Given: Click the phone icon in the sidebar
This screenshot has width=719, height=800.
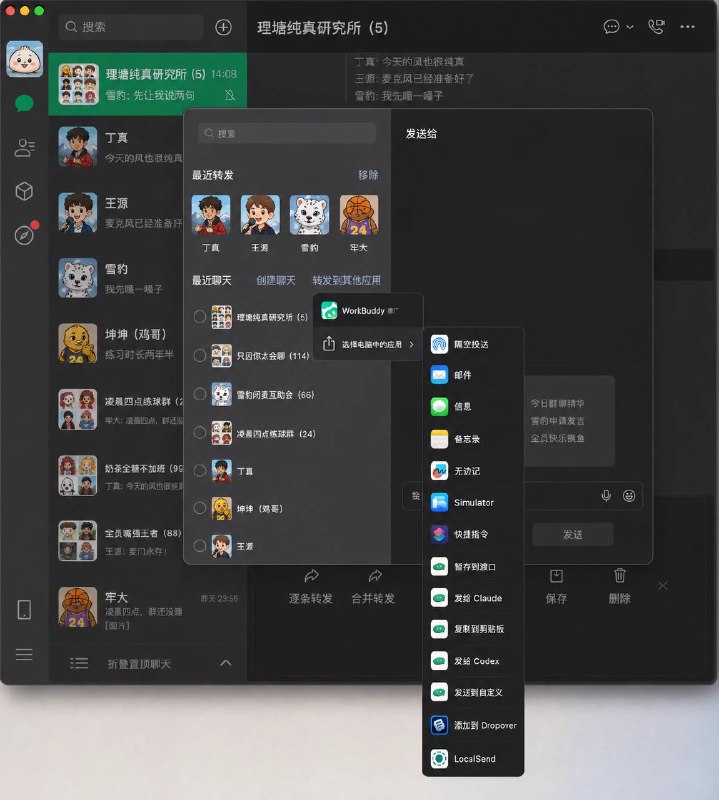Looking at the screenshot, I should (x=24, y=609).
